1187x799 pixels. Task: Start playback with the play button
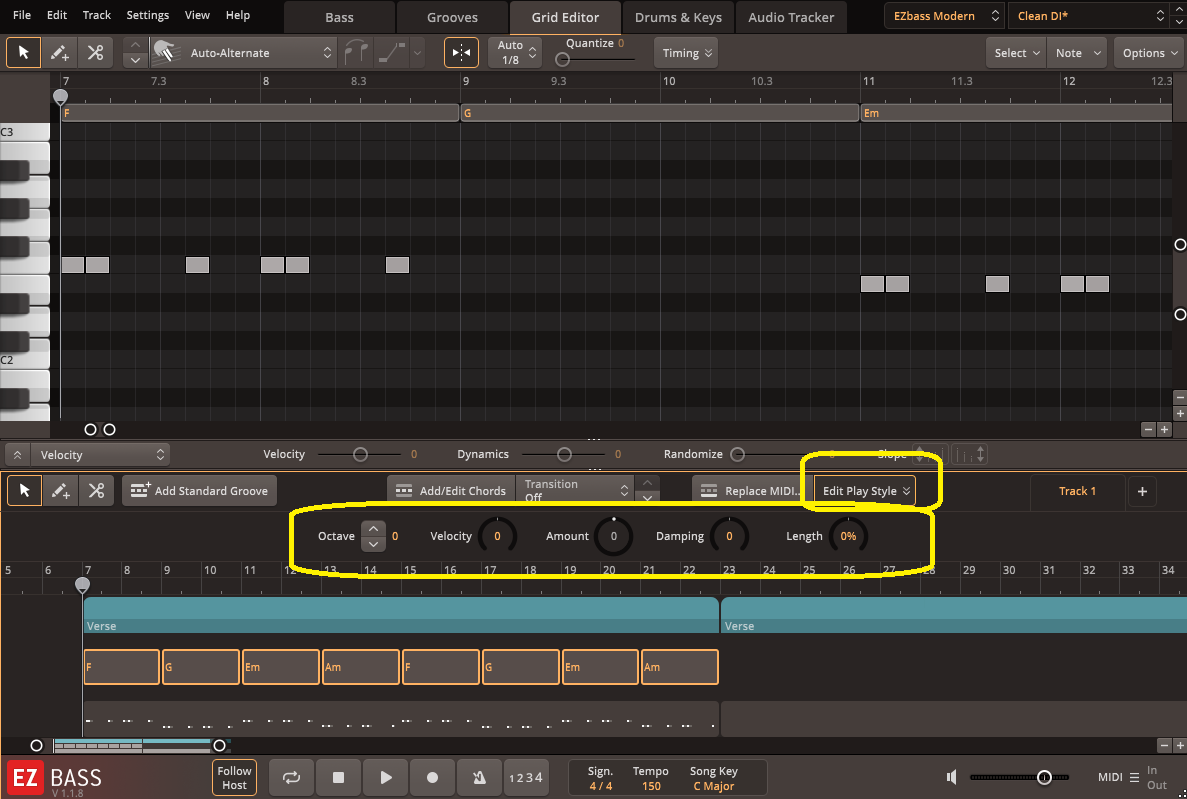(385, 777)
